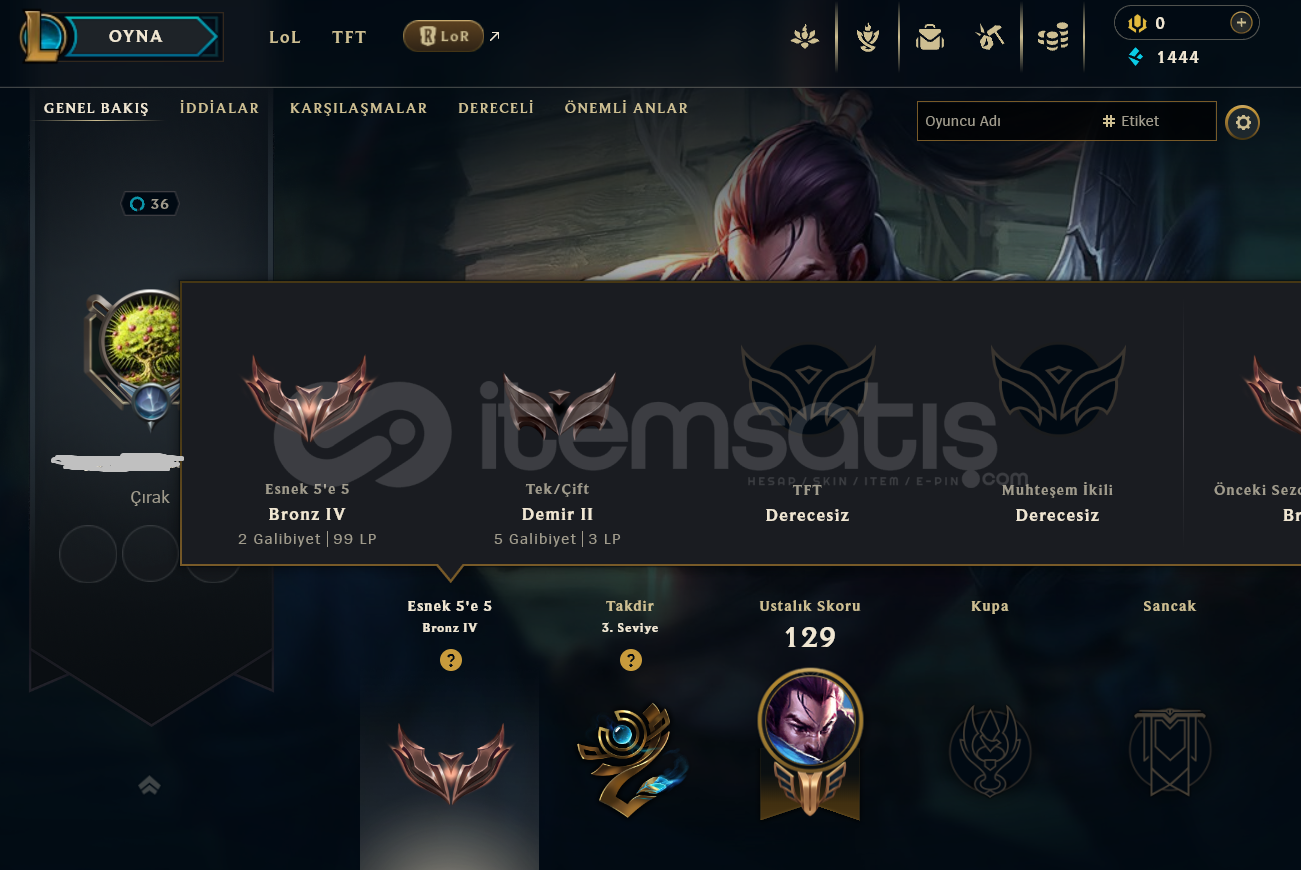This screenshot has width=1301, height=870.
Task: Select the TFT game mode link
Action: click(x=349, y=37)
